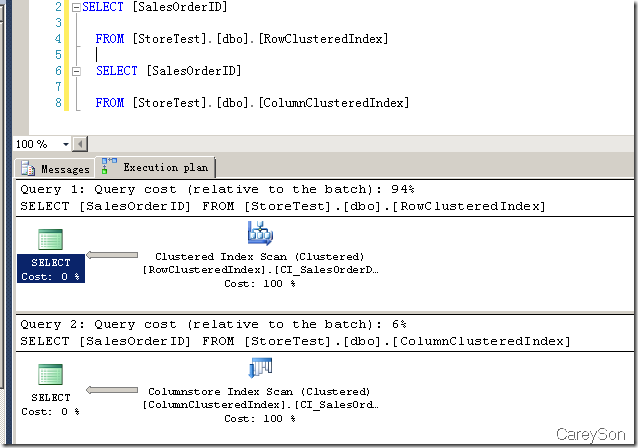638x448 pixels.
Task: Collapse the second SELECT statement on line 6
Action: point(76,71)
